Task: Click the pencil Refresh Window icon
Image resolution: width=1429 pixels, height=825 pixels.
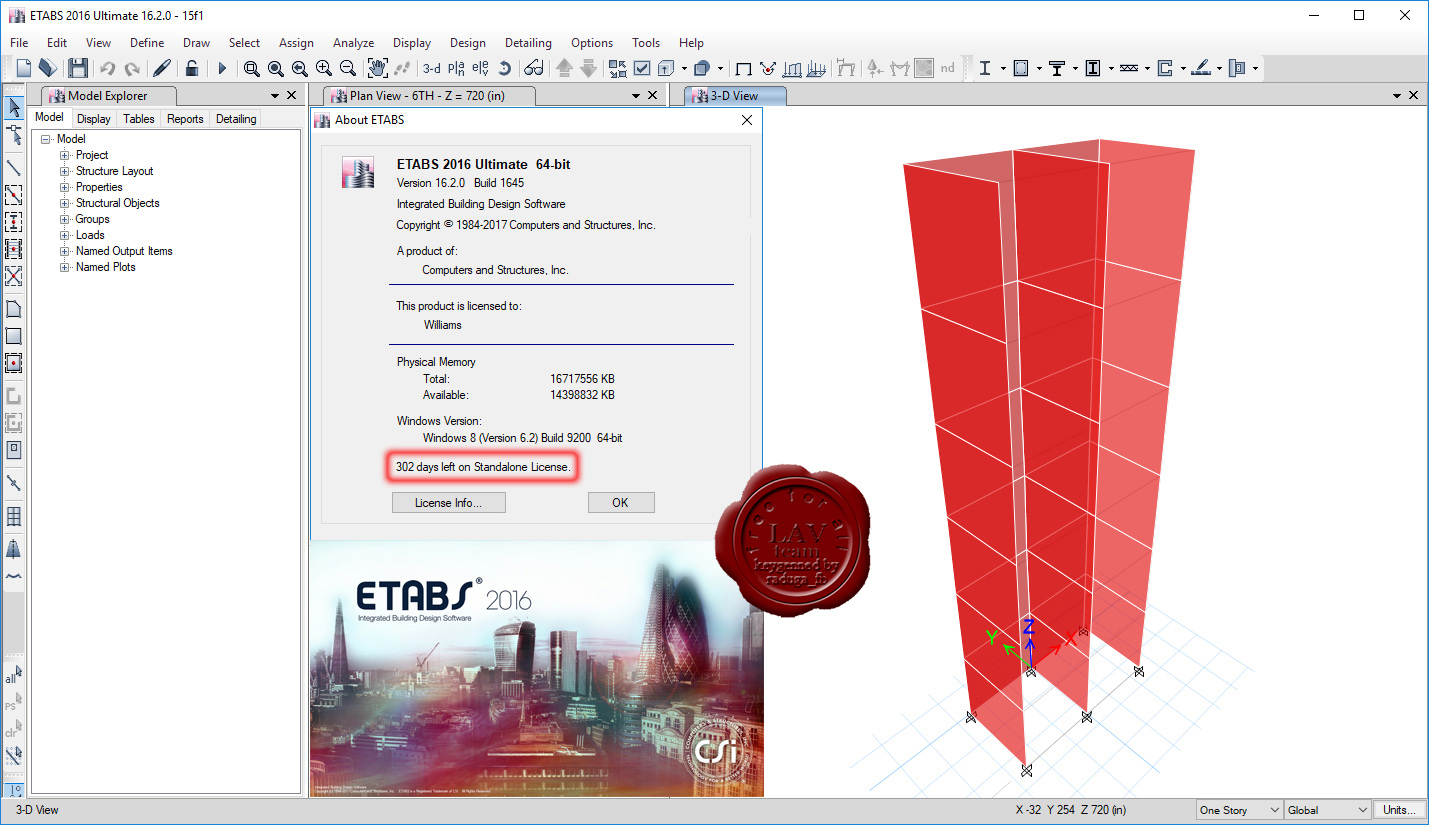Action: (x=161, y=68)
